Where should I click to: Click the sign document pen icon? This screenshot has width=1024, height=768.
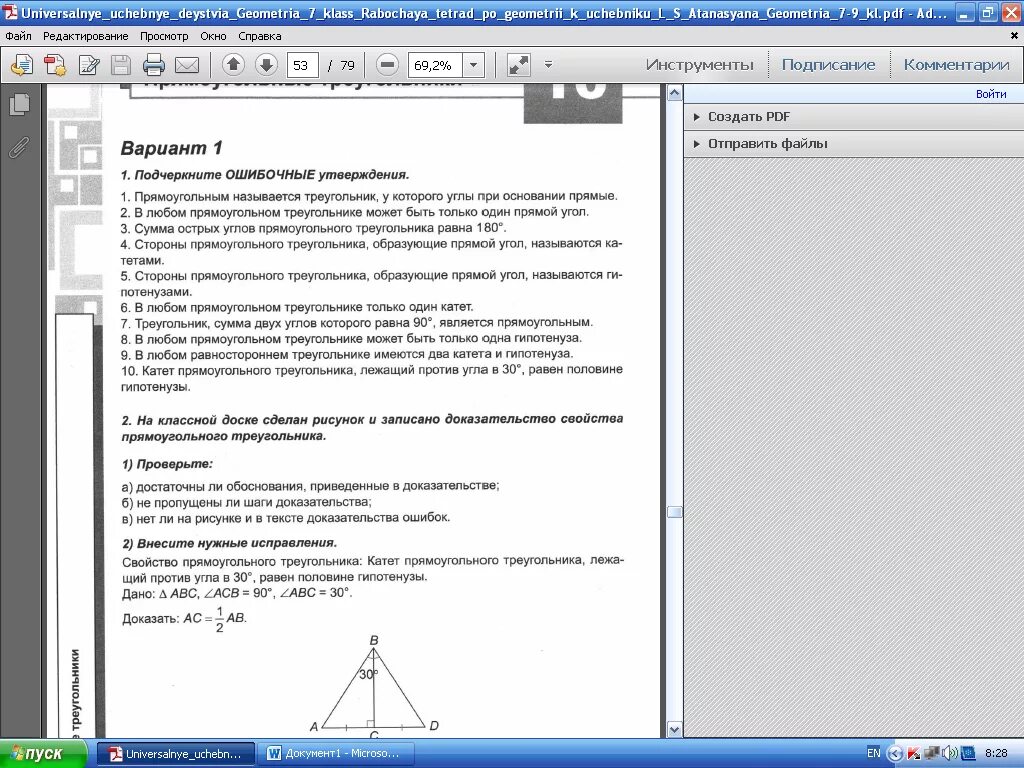pos(89,65)
